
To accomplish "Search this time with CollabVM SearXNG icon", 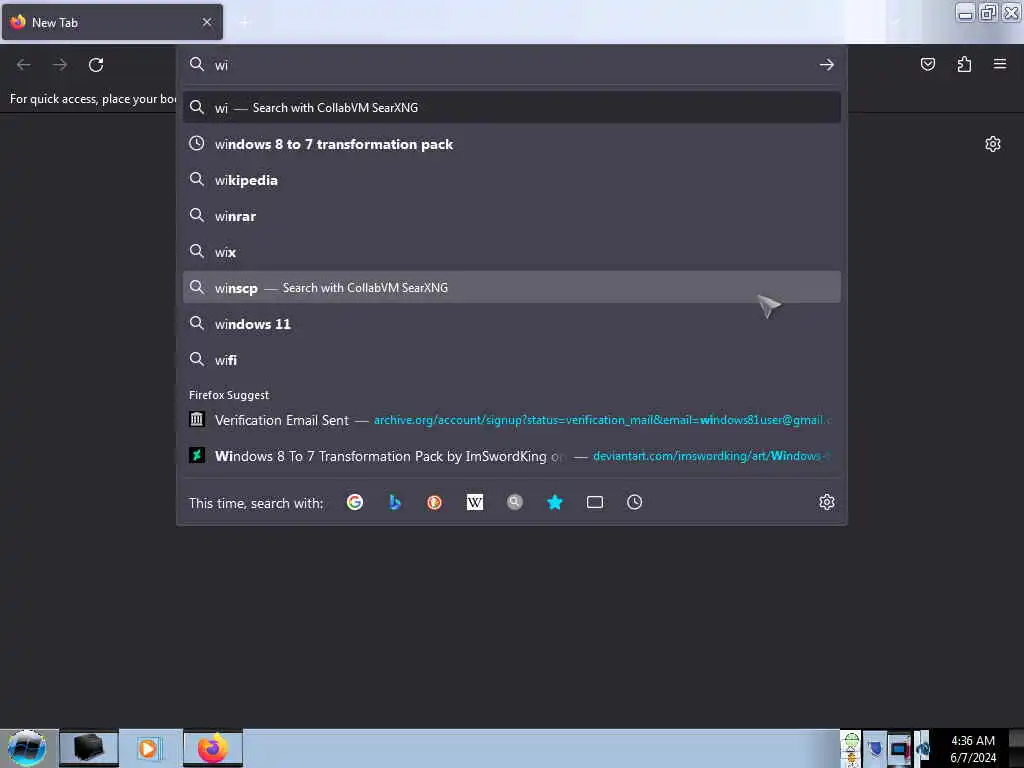I will pyautogui.click(x=515, y=502).
